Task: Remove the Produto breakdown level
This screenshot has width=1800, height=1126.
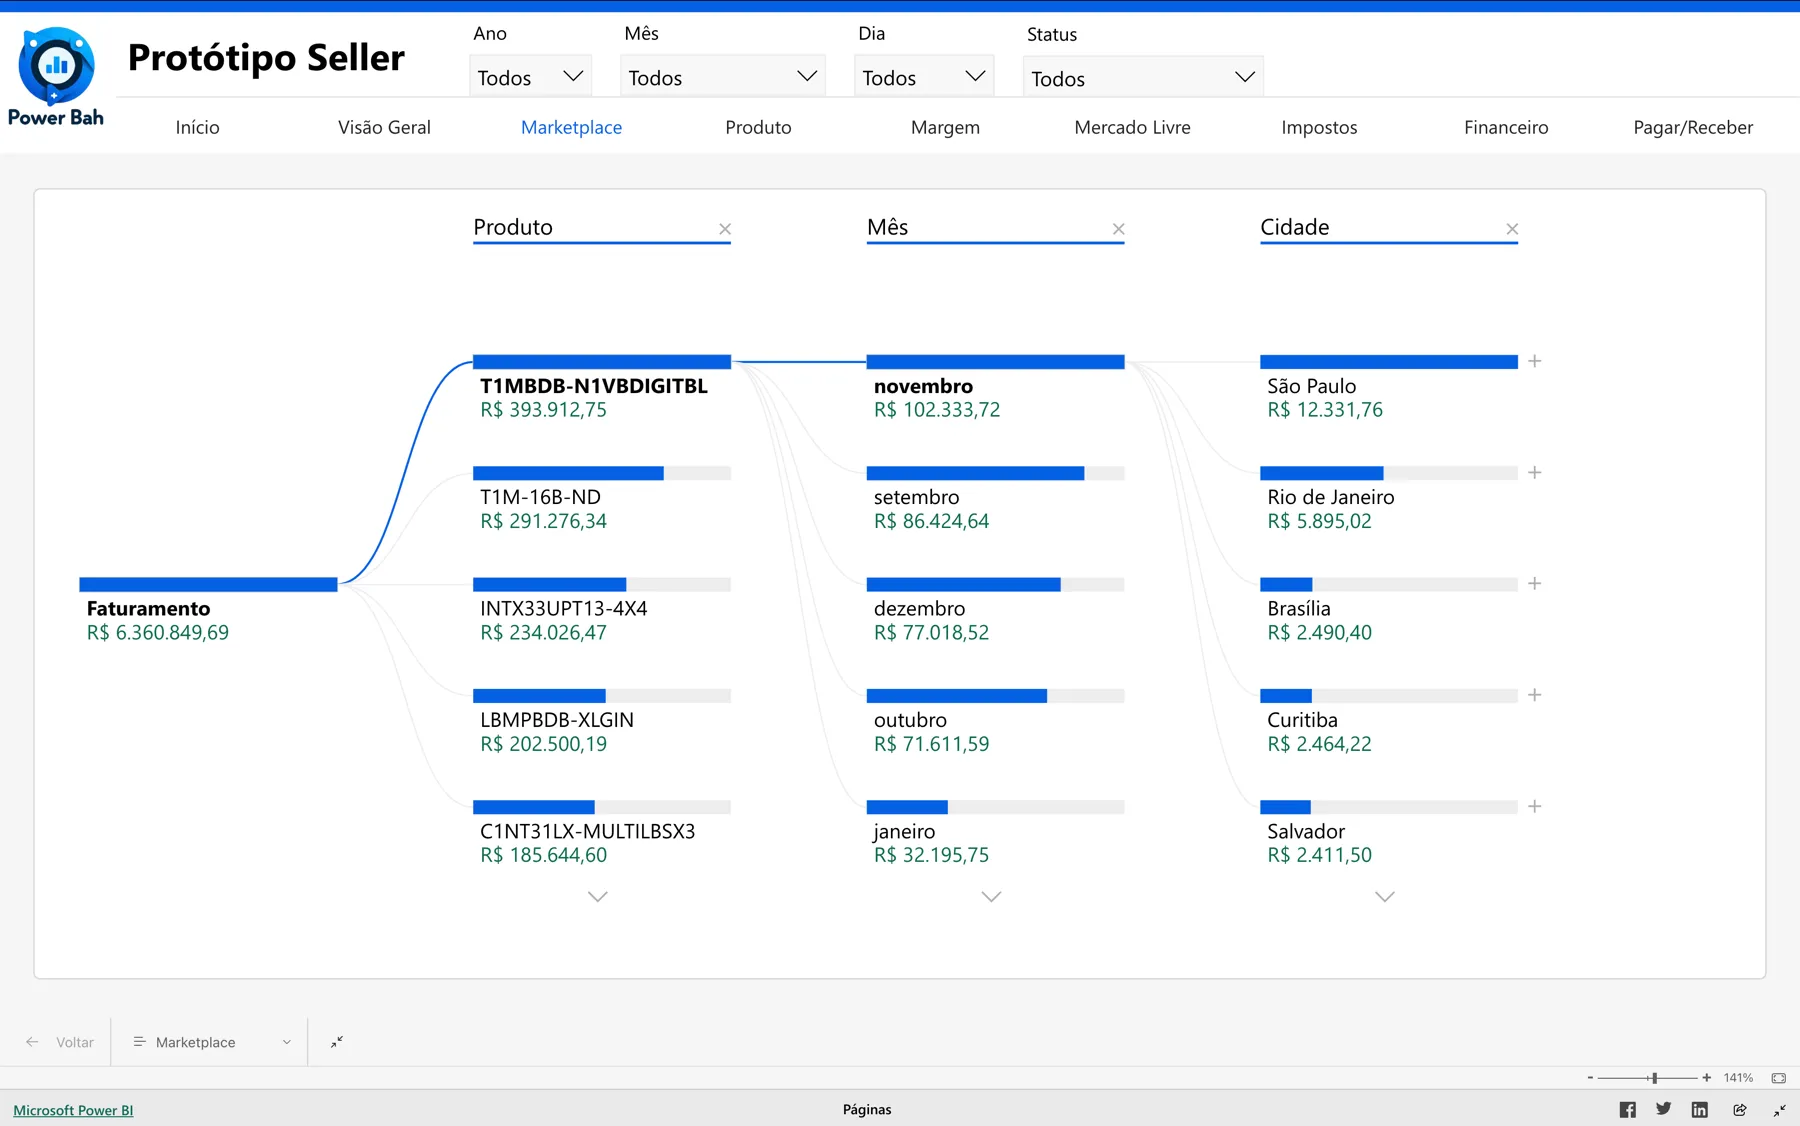Action: coord(725,228)
